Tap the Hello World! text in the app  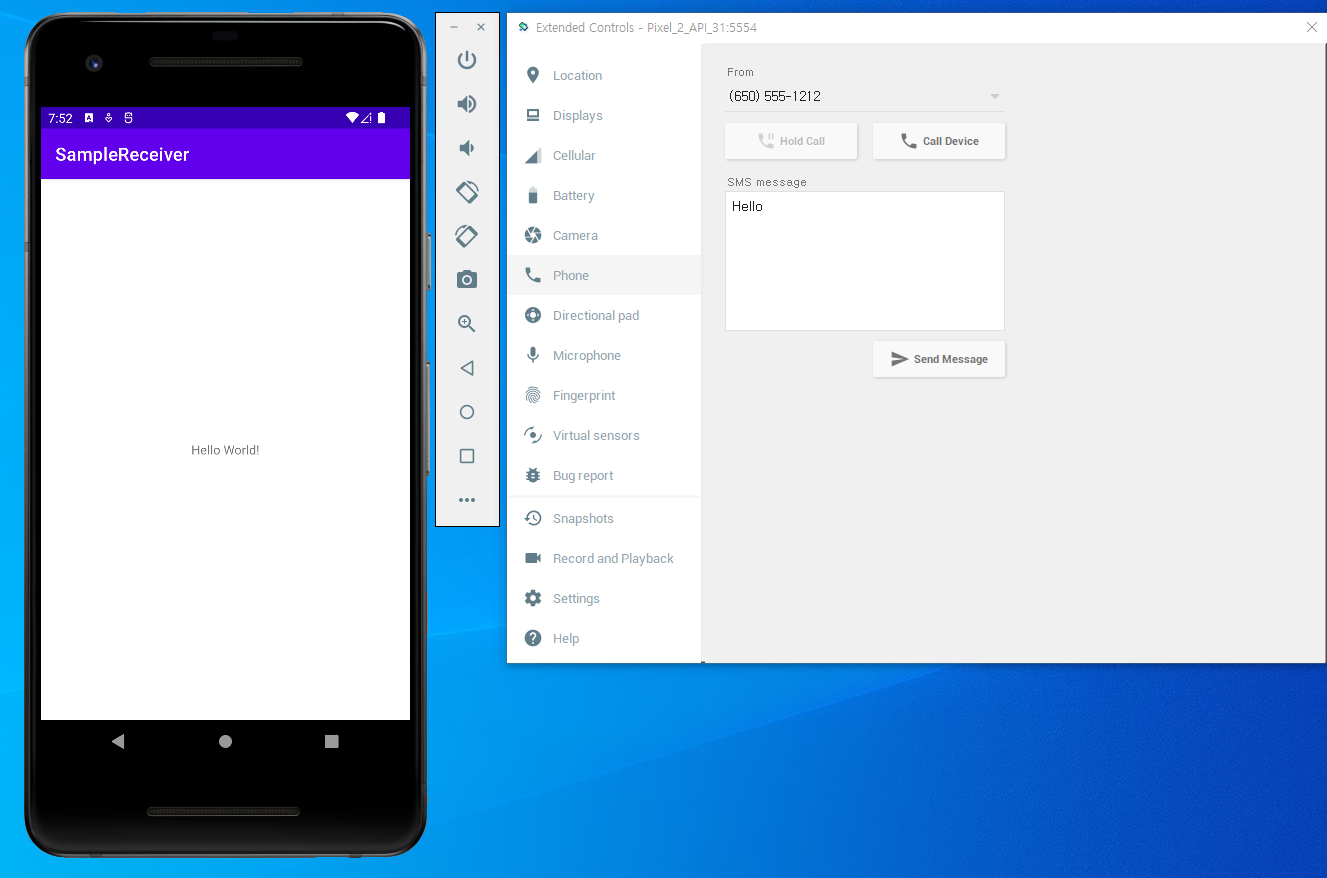[225, 450]
